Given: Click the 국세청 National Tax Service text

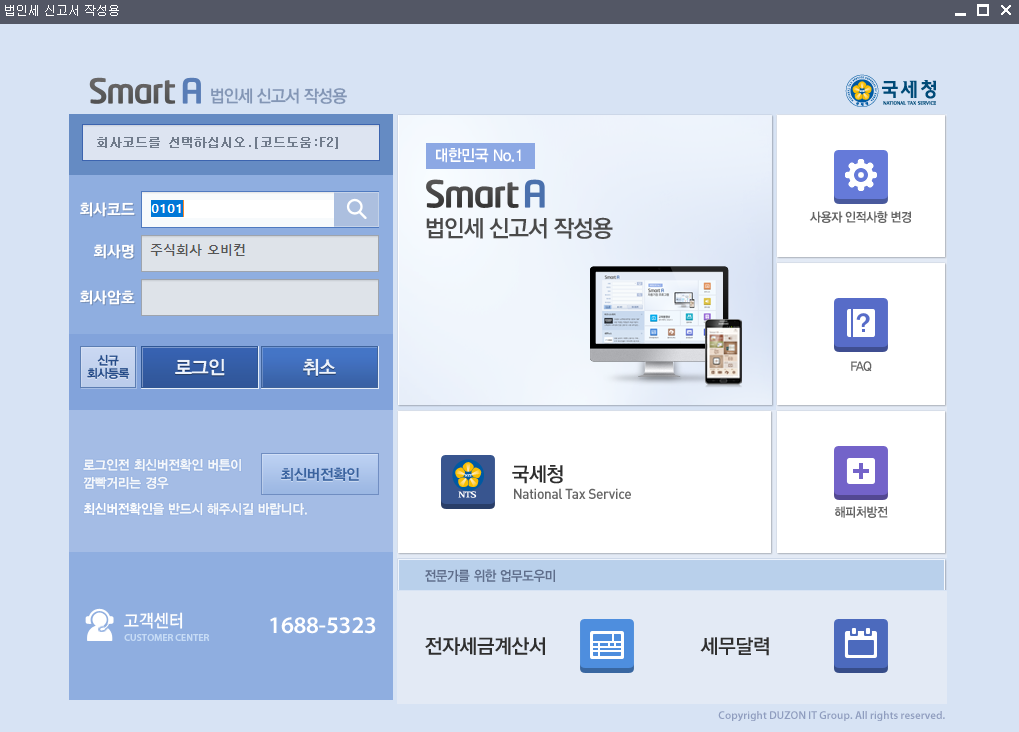Looking at the screenshot, I should pyautogui.click(x=572, y=482).
